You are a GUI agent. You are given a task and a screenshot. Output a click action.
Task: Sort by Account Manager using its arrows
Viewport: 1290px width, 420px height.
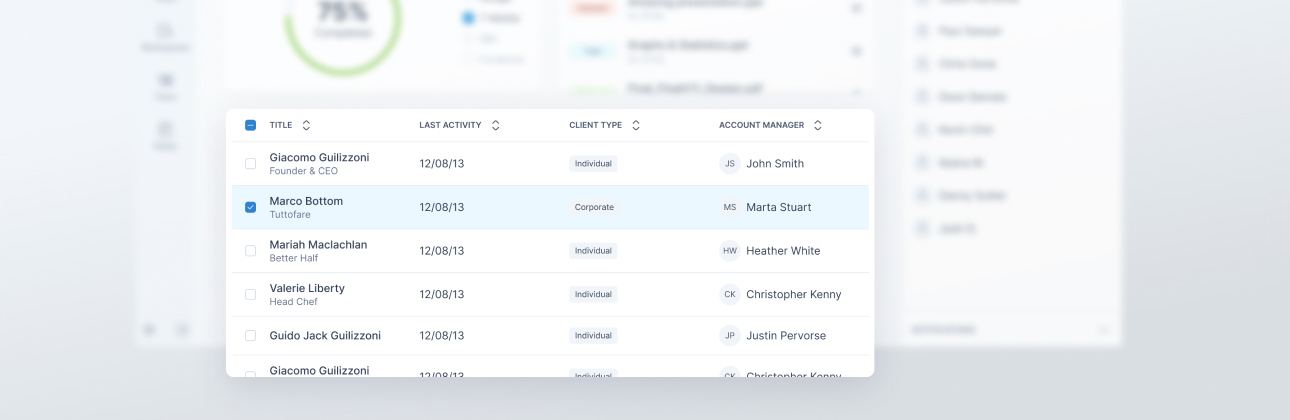tap(818, 125)
